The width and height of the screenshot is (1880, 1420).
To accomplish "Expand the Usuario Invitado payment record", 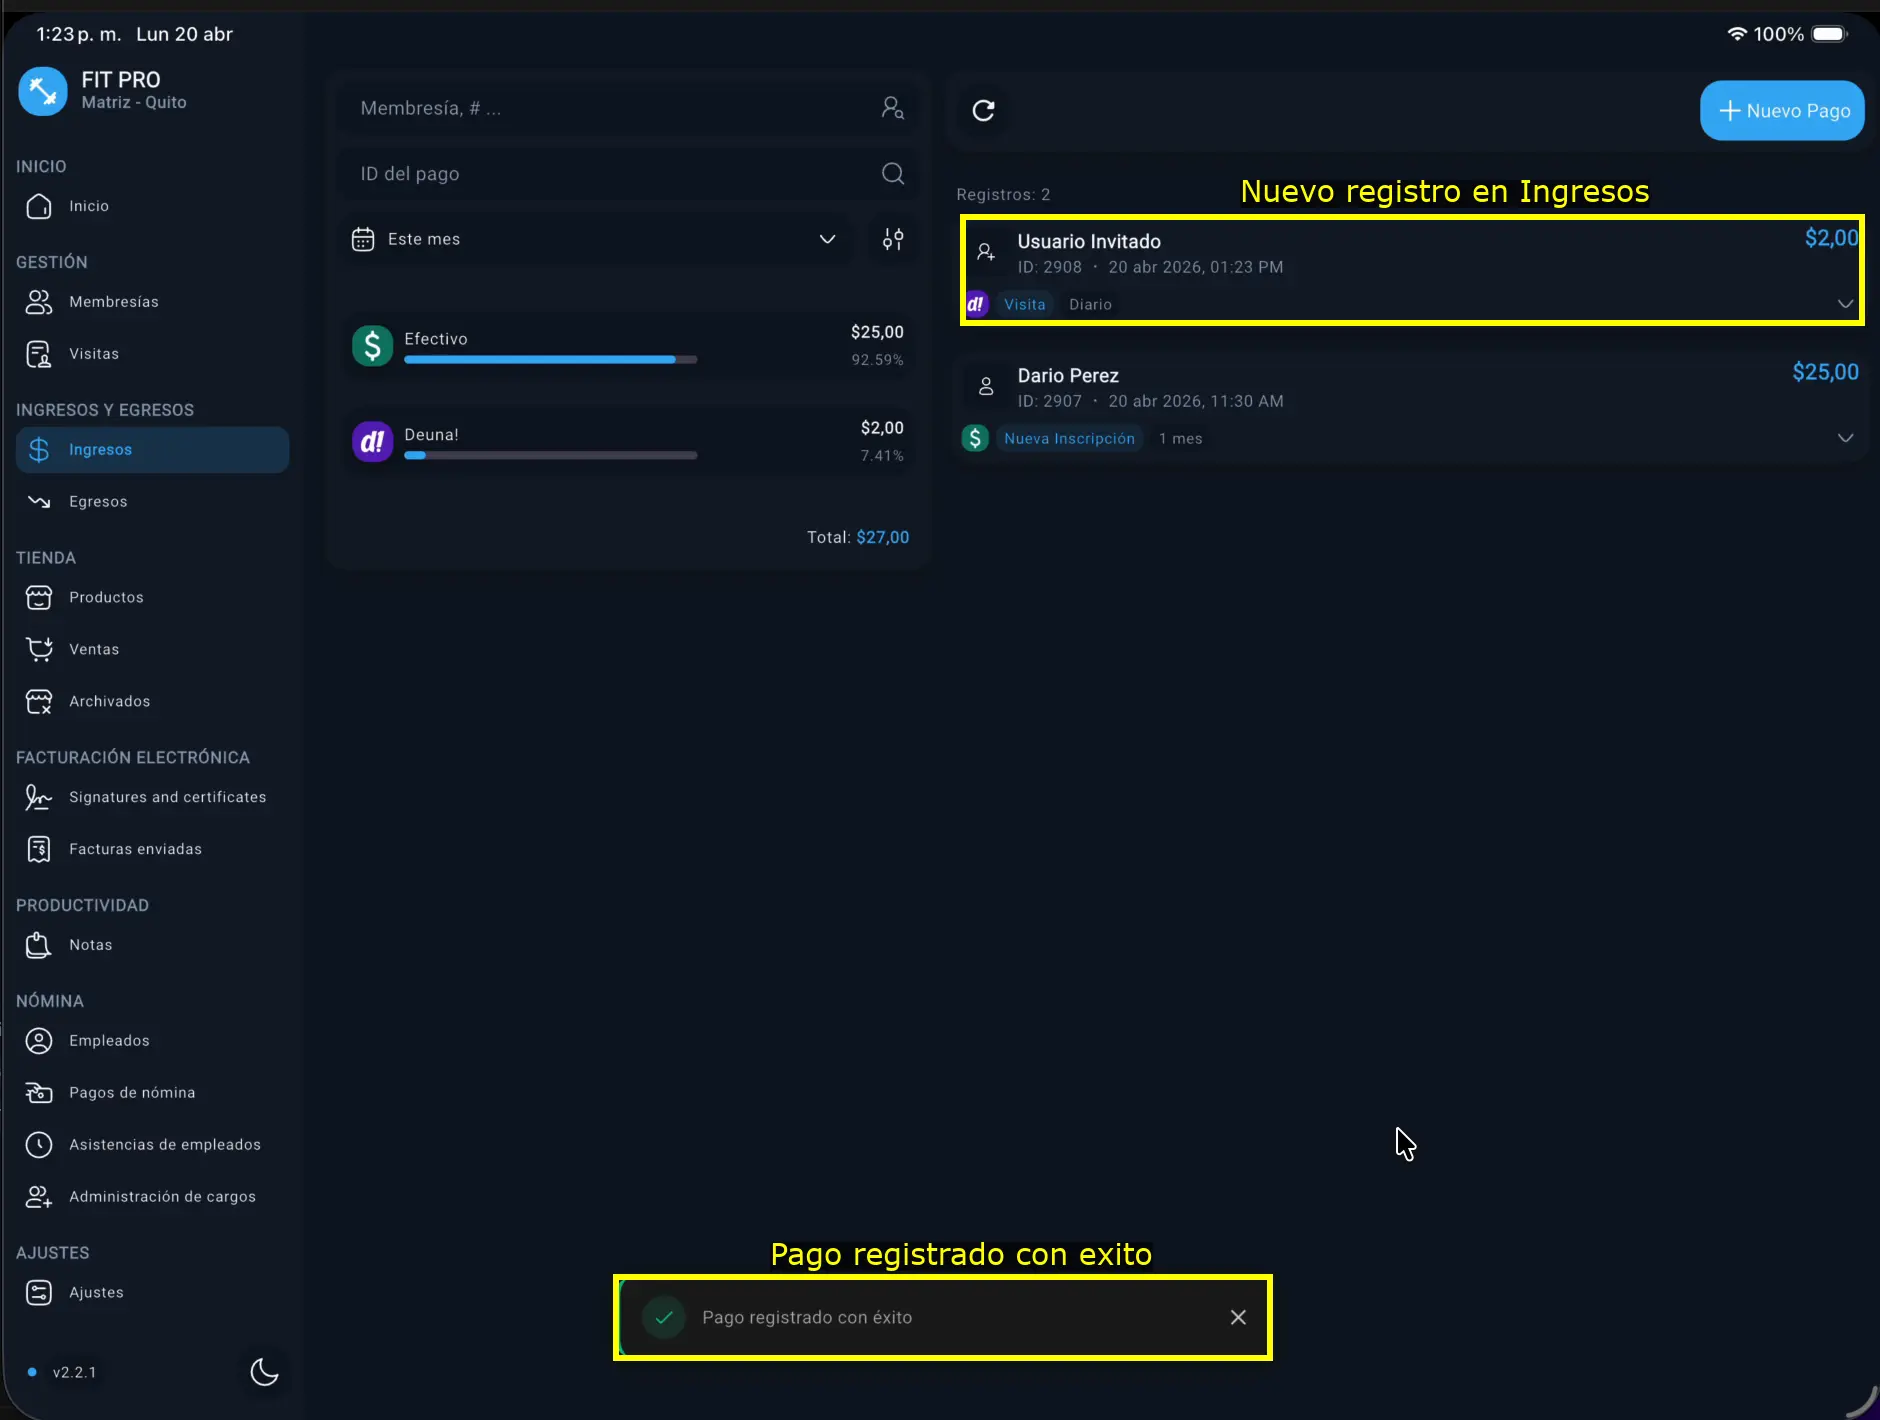I will click(x=1845, y=304).
